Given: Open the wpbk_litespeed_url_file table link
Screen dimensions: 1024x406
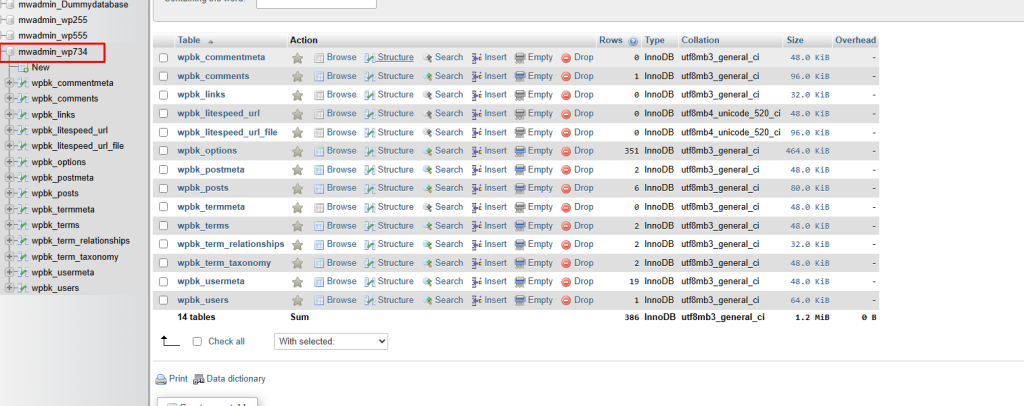Looking at the screenshot, I should click(x=227, y=133).
